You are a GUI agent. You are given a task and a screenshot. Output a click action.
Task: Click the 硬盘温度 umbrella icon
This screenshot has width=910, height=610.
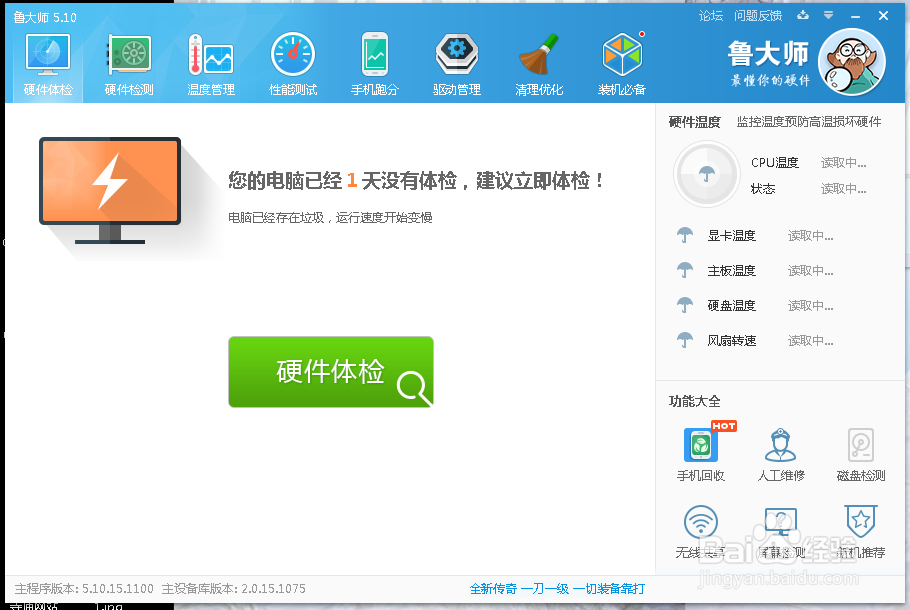coord(685,305)
